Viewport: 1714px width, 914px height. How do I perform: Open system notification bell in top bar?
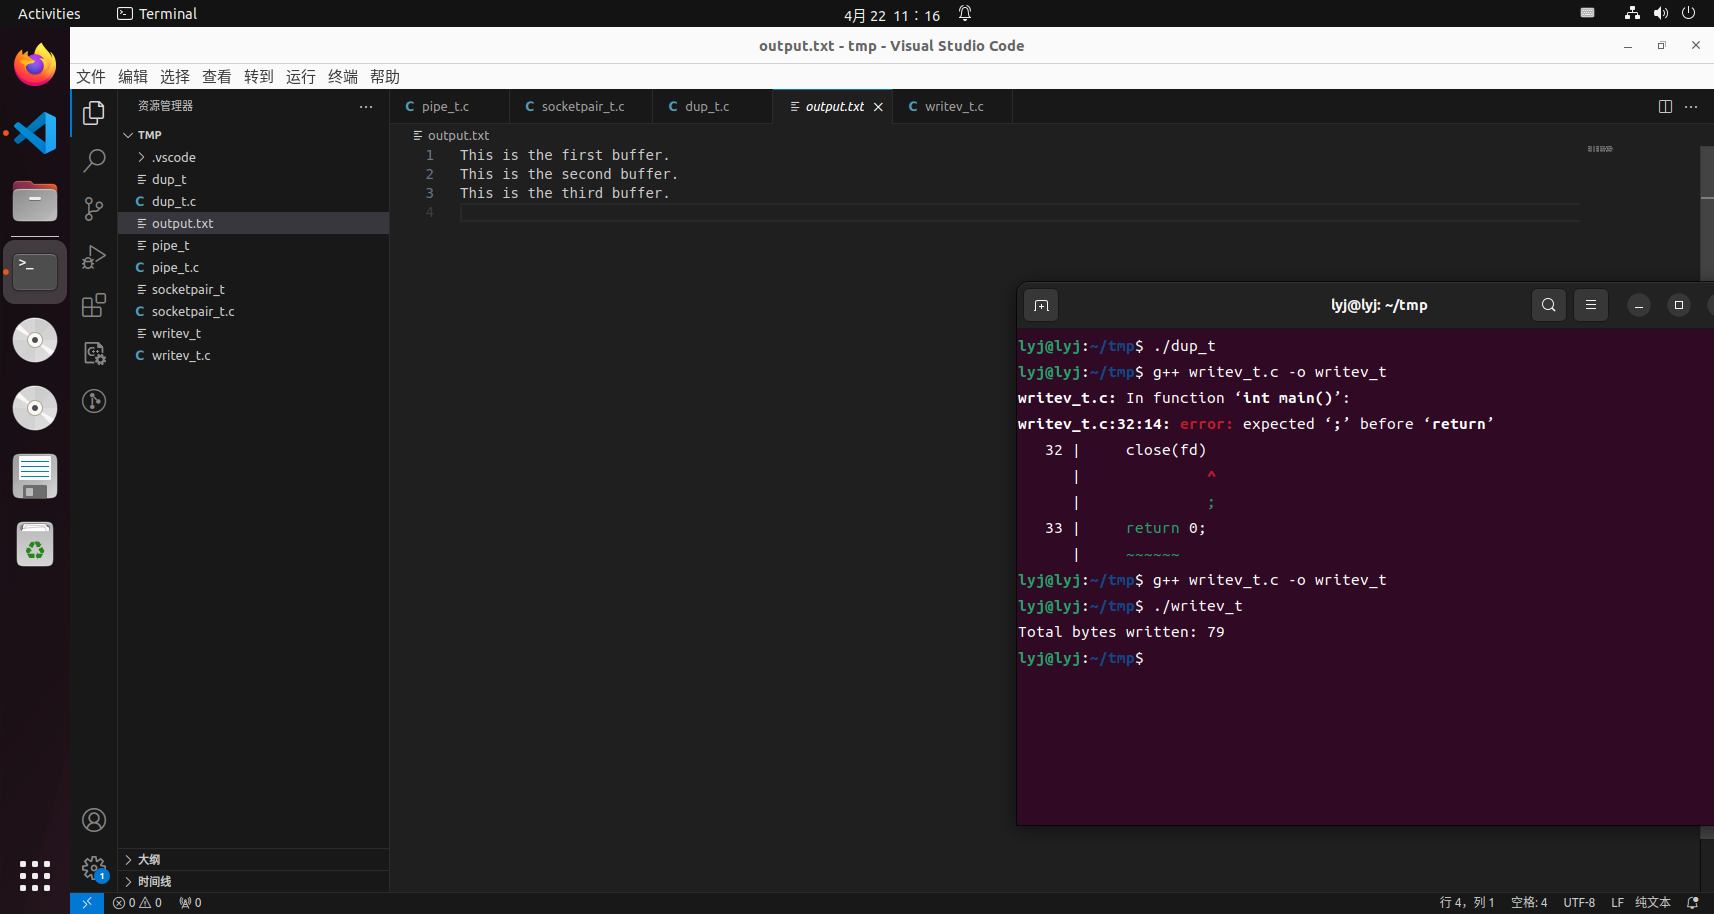pos(965,14)
